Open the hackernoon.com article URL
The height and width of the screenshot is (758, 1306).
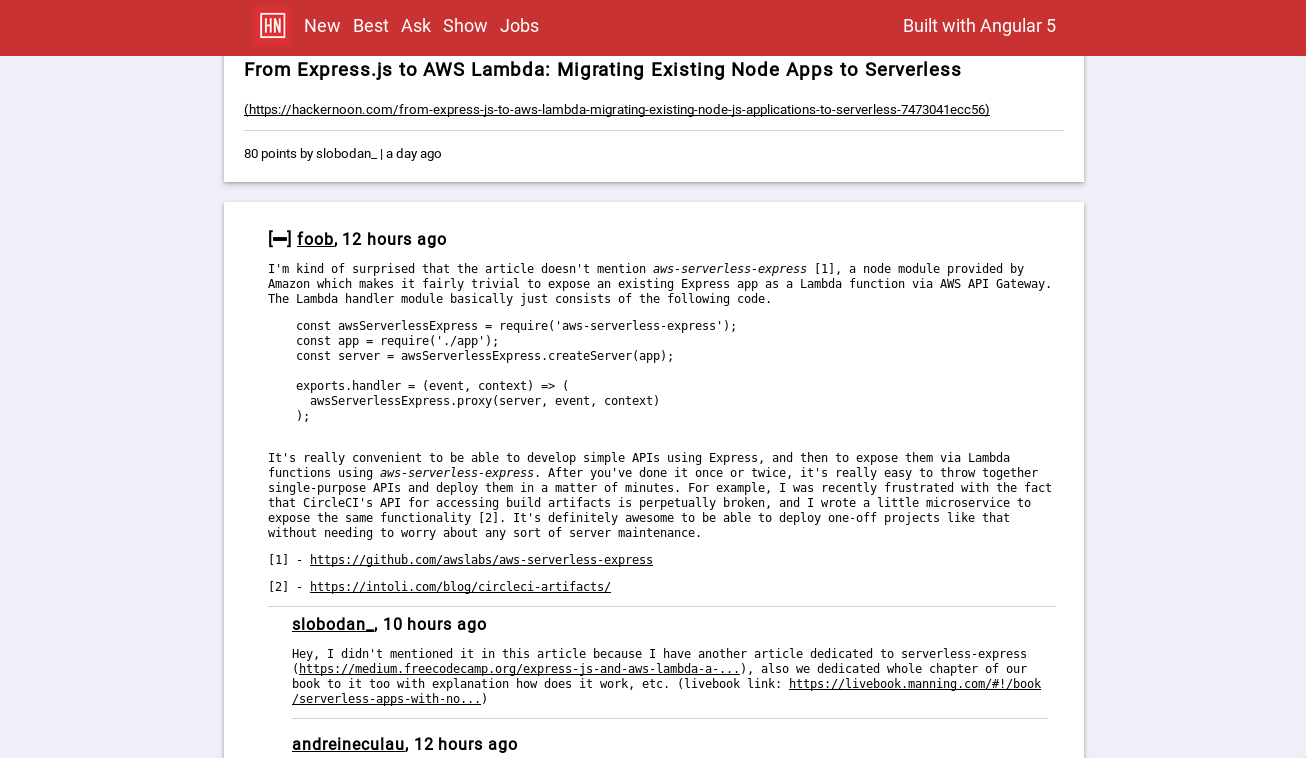pyautogui.click(x=617, y=110)
